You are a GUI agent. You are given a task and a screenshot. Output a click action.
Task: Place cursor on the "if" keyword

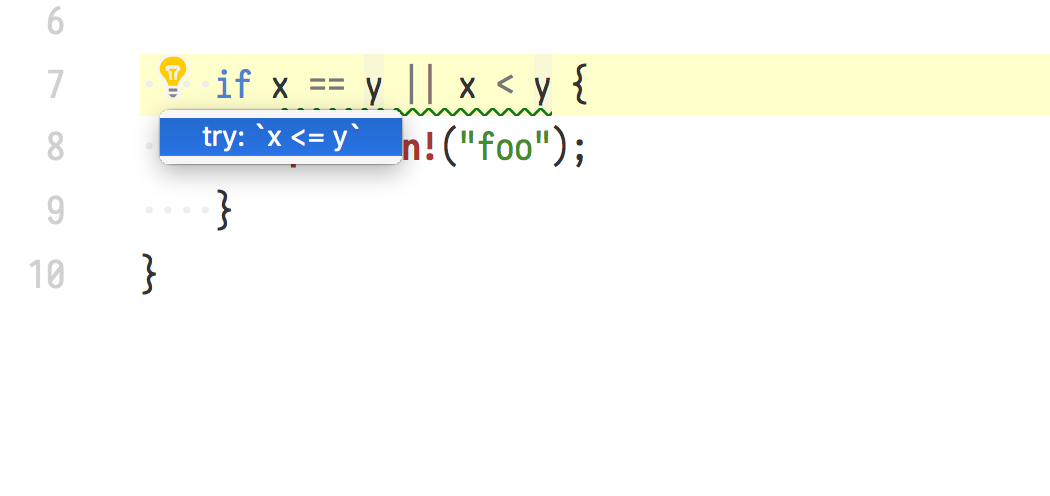234,85
